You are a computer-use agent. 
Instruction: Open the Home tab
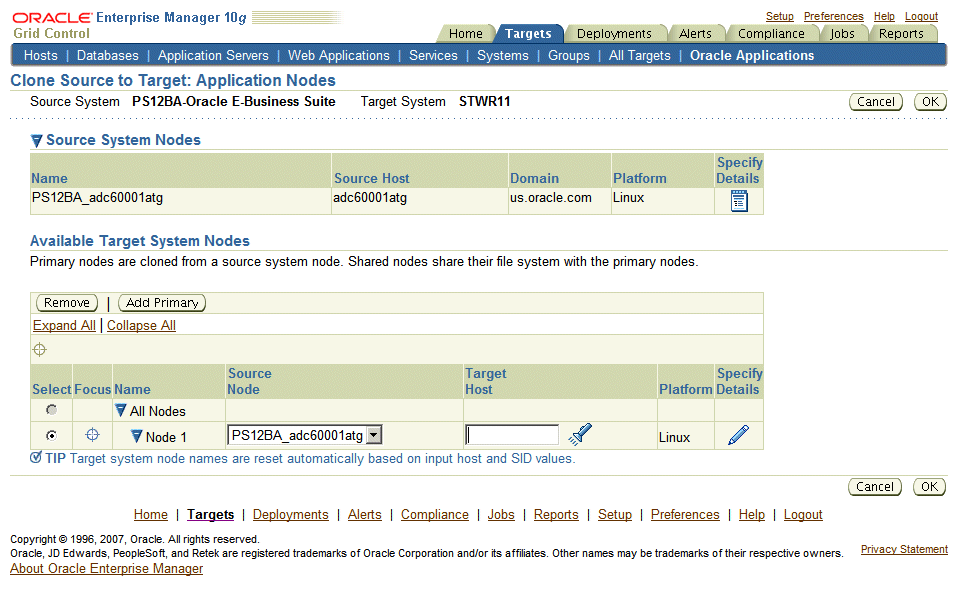(466, 34)
